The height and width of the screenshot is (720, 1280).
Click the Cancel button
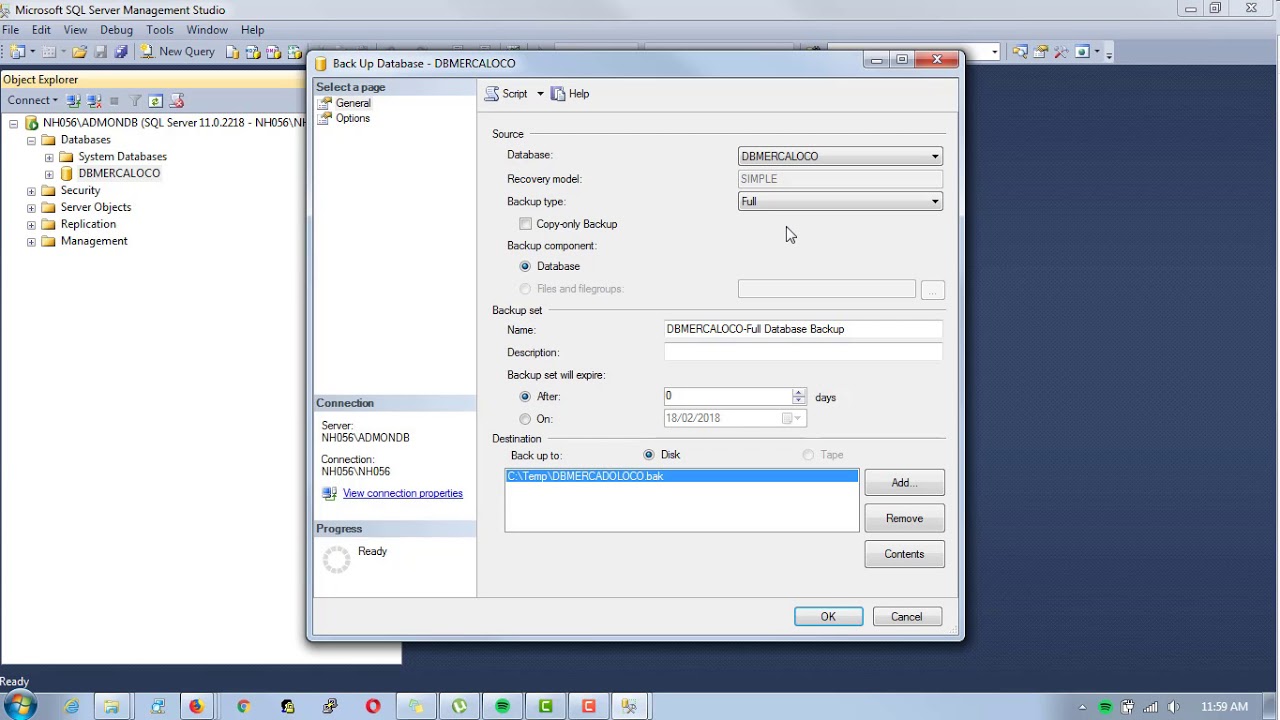coord(907,617)
